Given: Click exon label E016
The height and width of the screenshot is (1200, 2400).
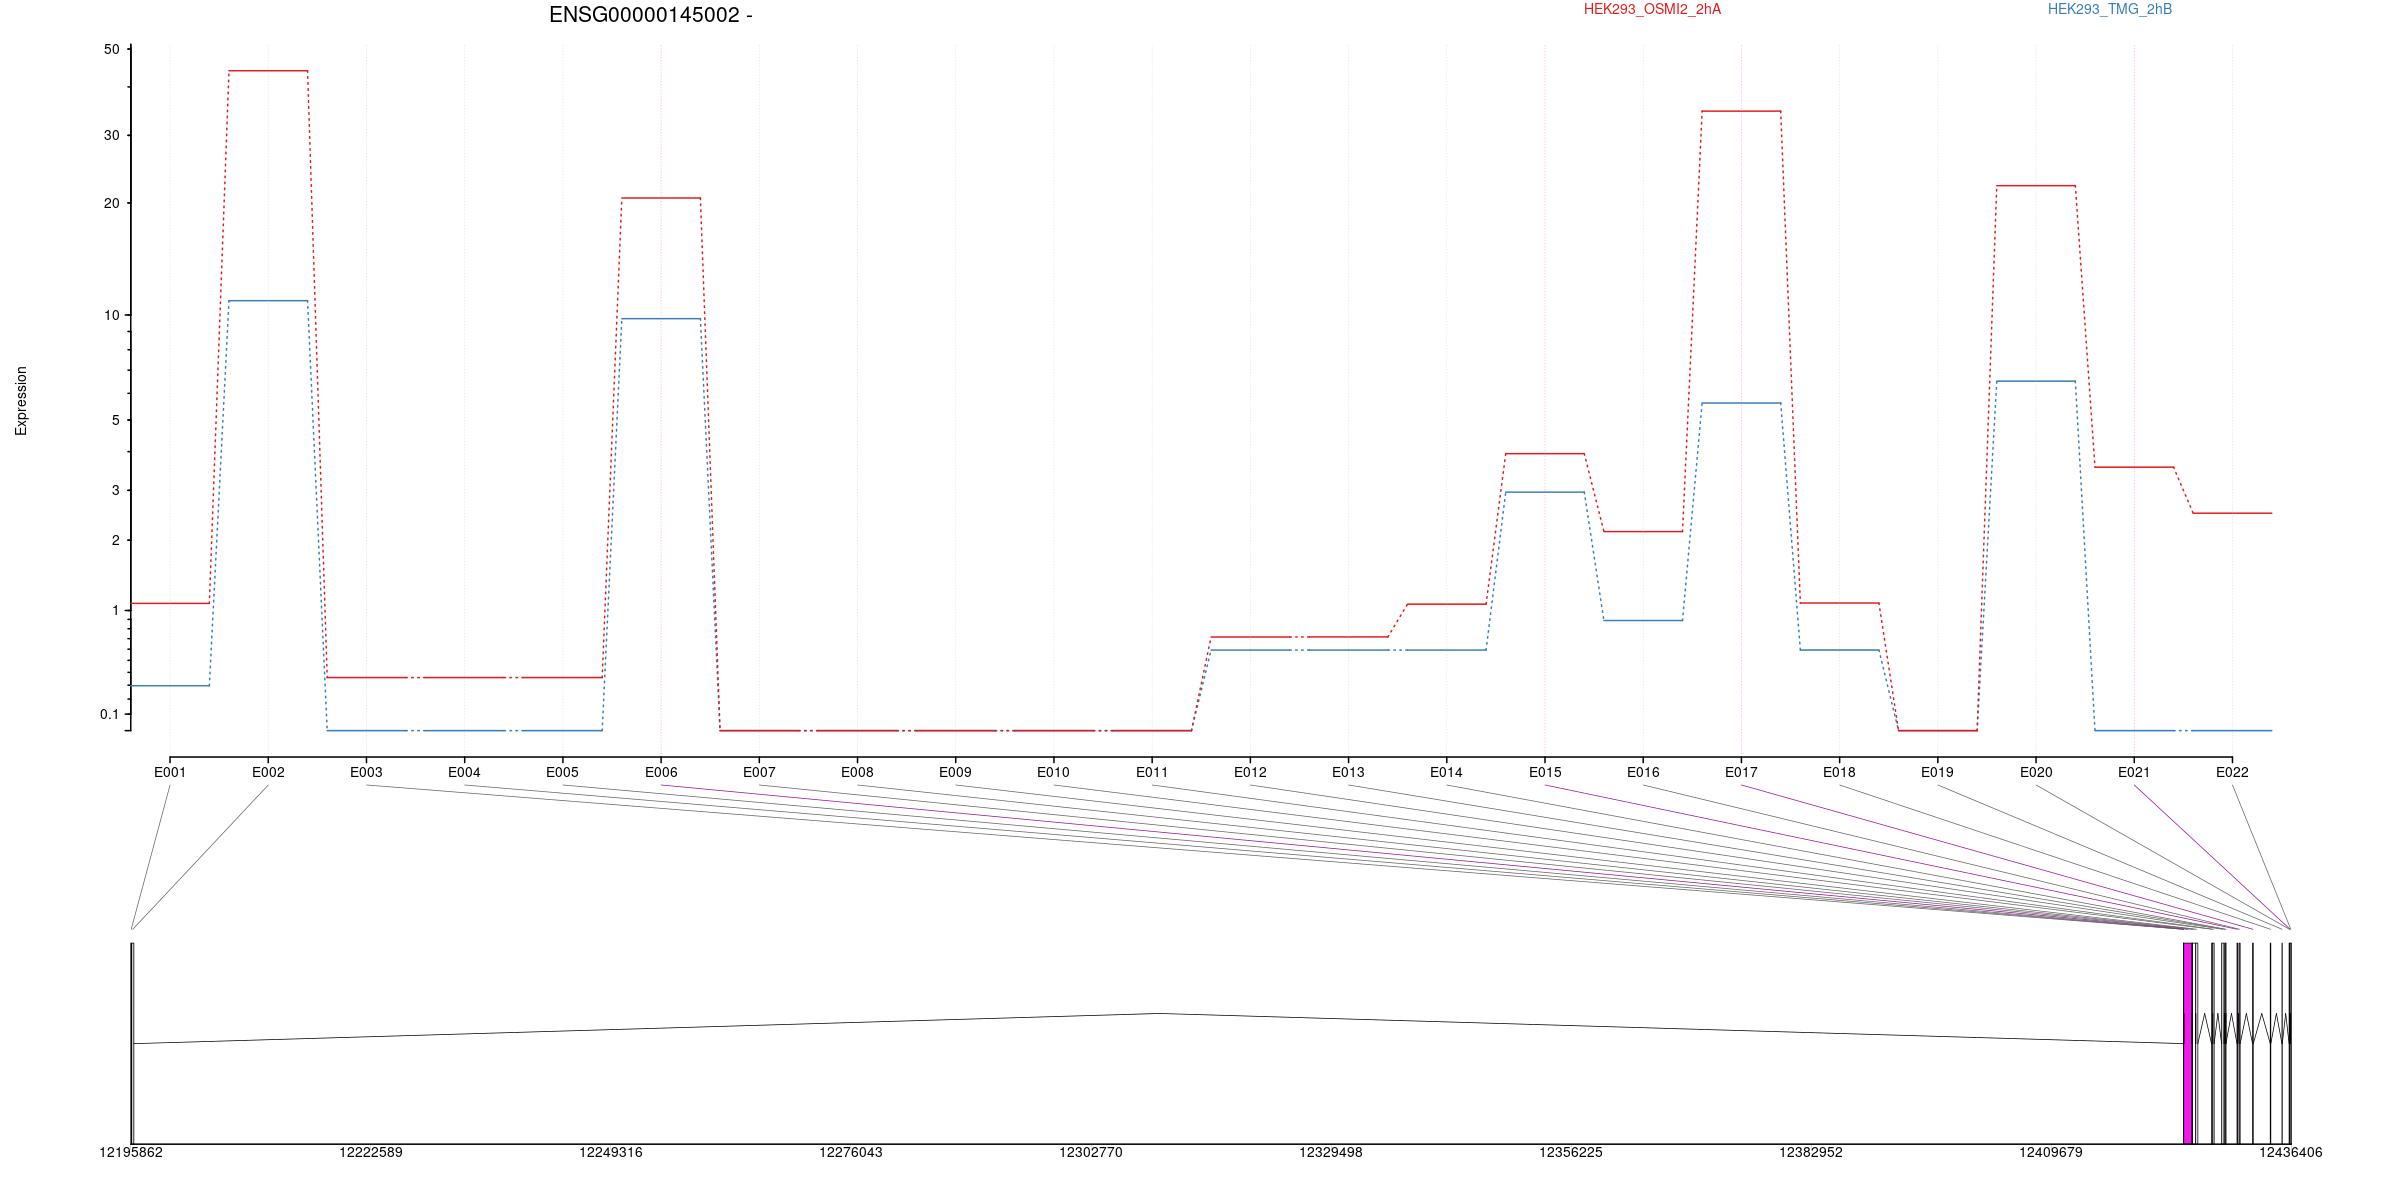Looking at the screenshot, I should pos(1643,772).
